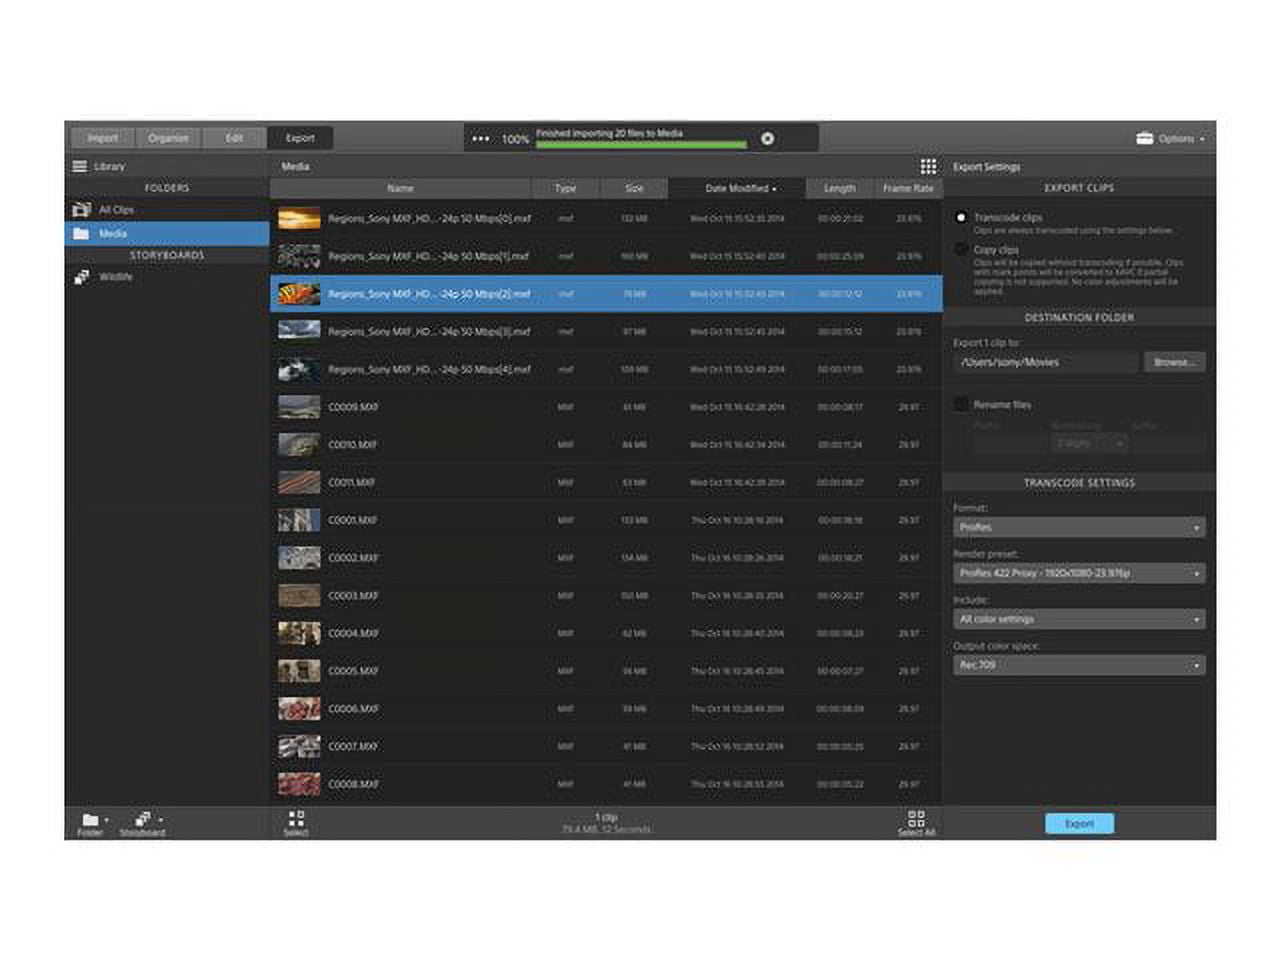1280x960 pixels.
Task: Switch to thumbnail grid view icon
Action: click(928, 166)
